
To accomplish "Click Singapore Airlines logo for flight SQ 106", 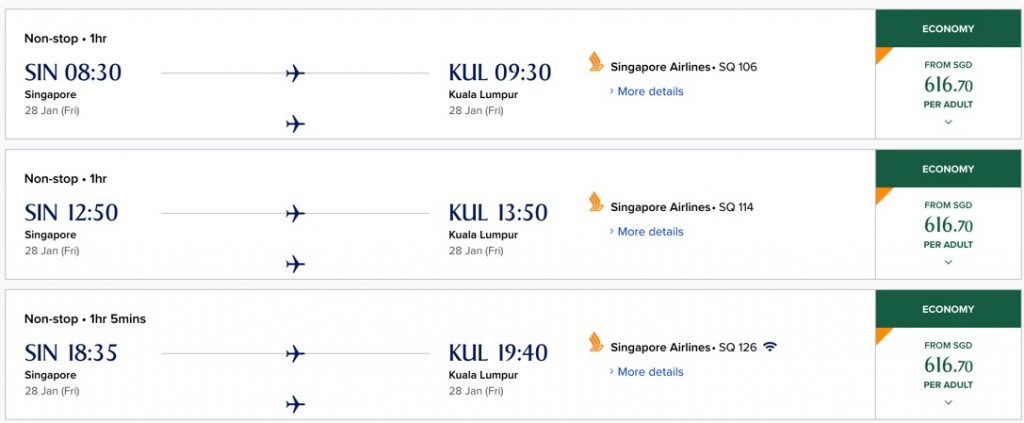I will tap(596, 62).
